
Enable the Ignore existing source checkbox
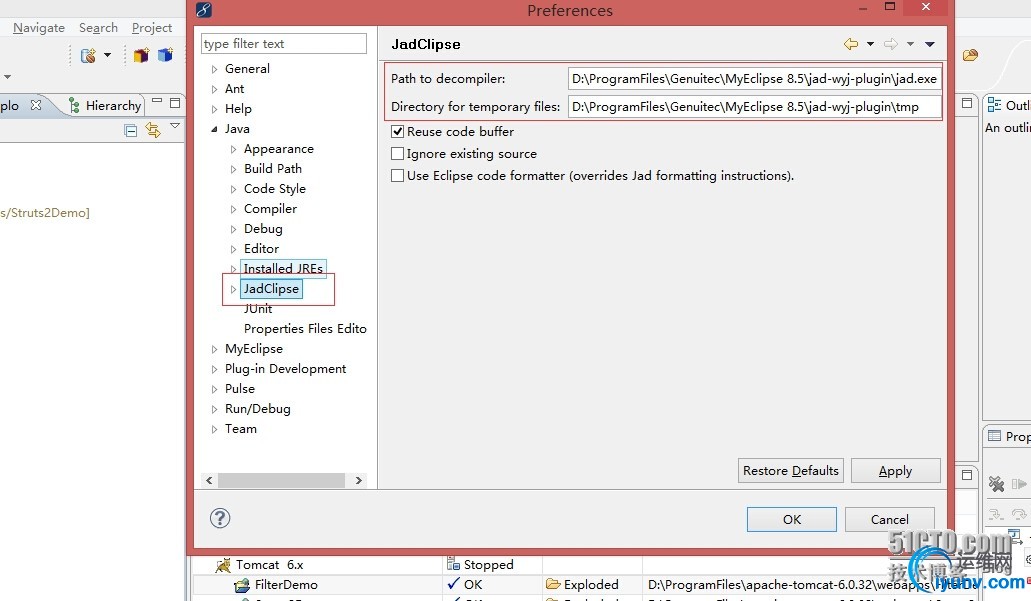tap(397, 153)
